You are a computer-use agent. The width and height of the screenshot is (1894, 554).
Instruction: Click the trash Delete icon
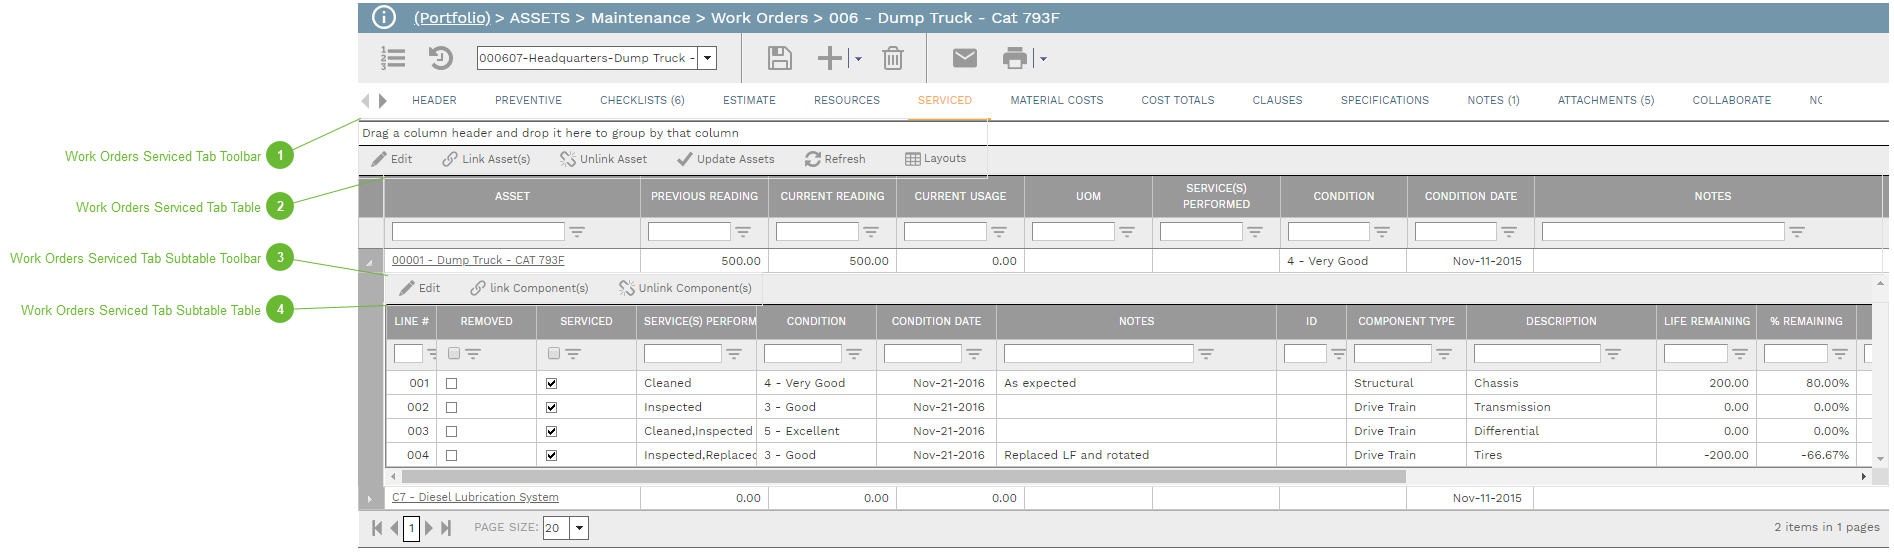coord(892,58)
